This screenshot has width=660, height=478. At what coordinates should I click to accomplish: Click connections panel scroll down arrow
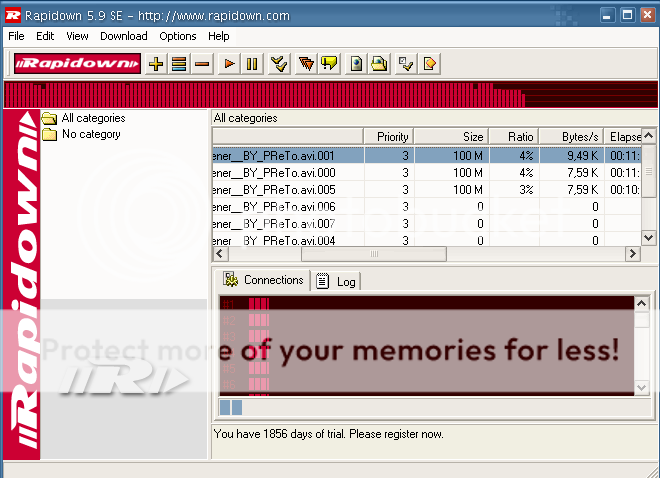tap(641, 388)
